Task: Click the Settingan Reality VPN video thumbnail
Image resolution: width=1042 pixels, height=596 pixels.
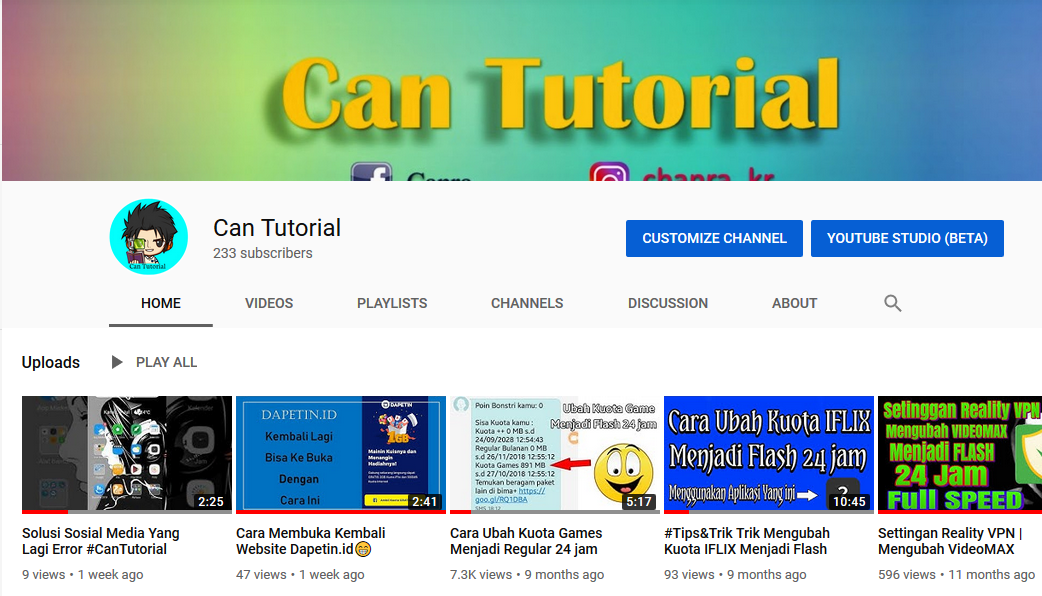Action: [959, 454]
